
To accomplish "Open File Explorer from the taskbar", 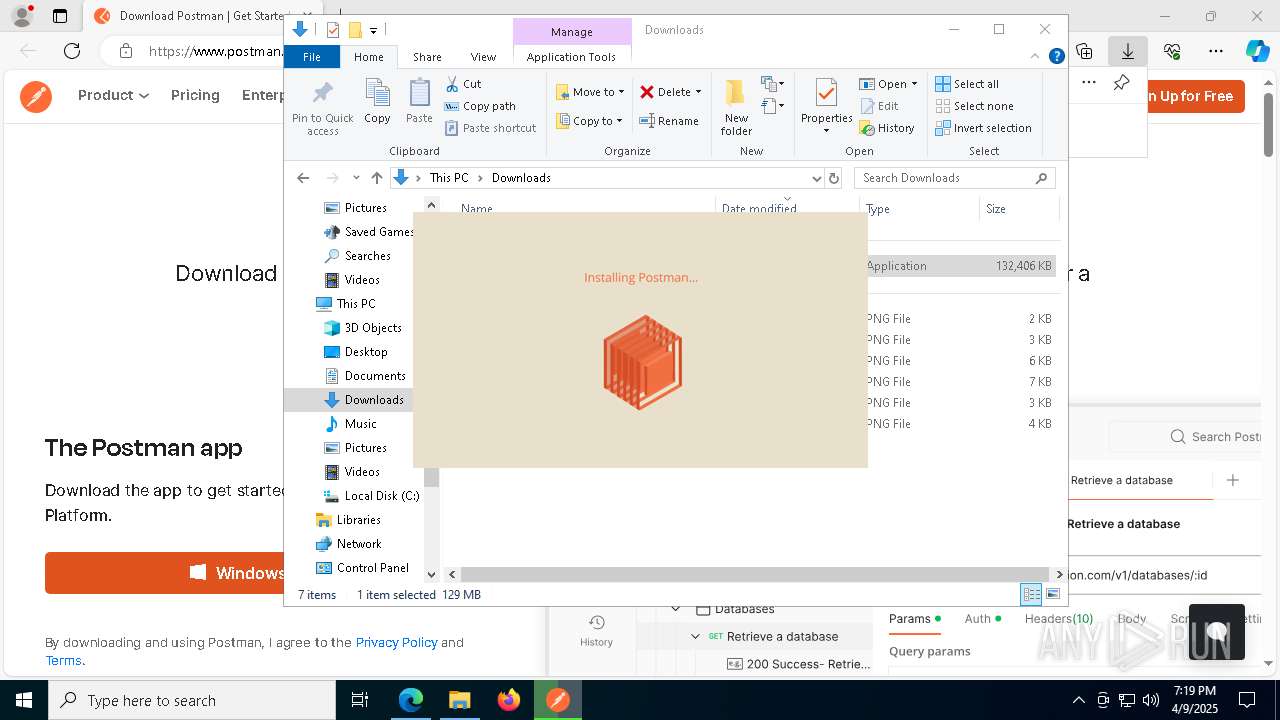I will pos(459,700).
